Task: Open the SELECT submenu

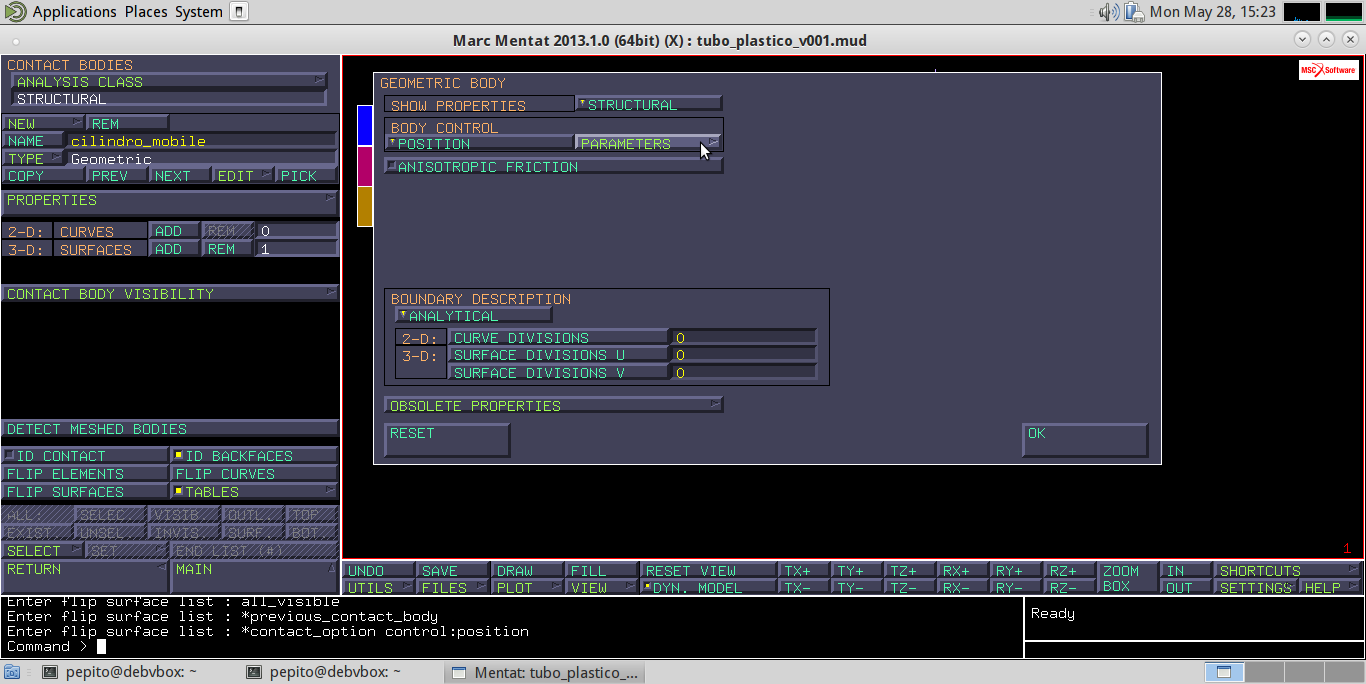Action: pos(42,551)
